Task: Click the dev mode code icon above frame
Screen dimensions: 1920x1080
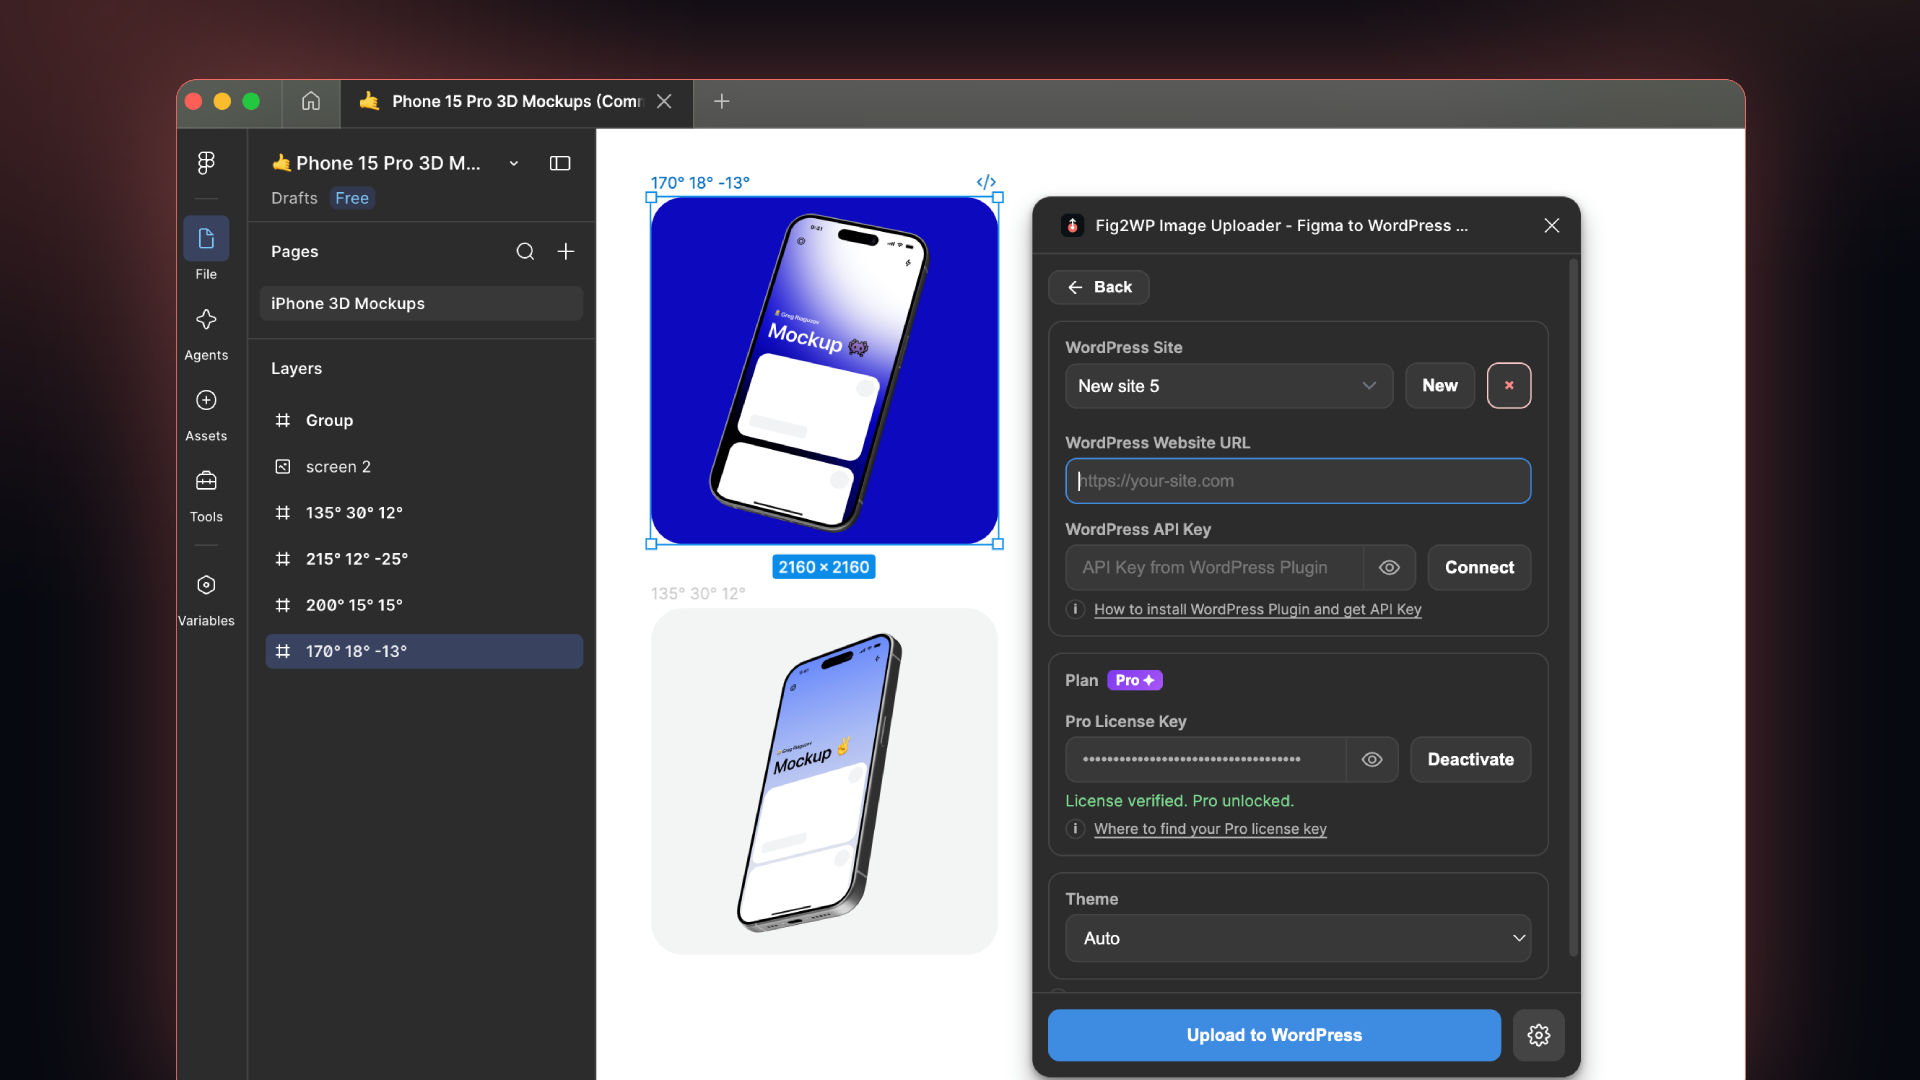Action: (x=986, y=182)
